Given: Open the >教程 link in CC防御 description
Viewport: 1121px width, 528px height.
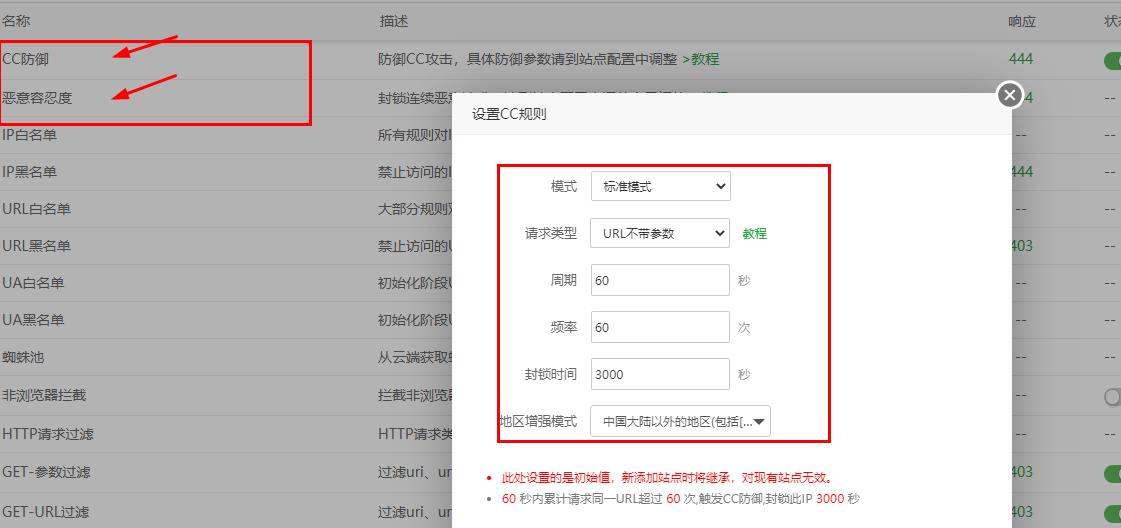Looking at the screenshot, I should pyautogui.click(x=701, y=59).
